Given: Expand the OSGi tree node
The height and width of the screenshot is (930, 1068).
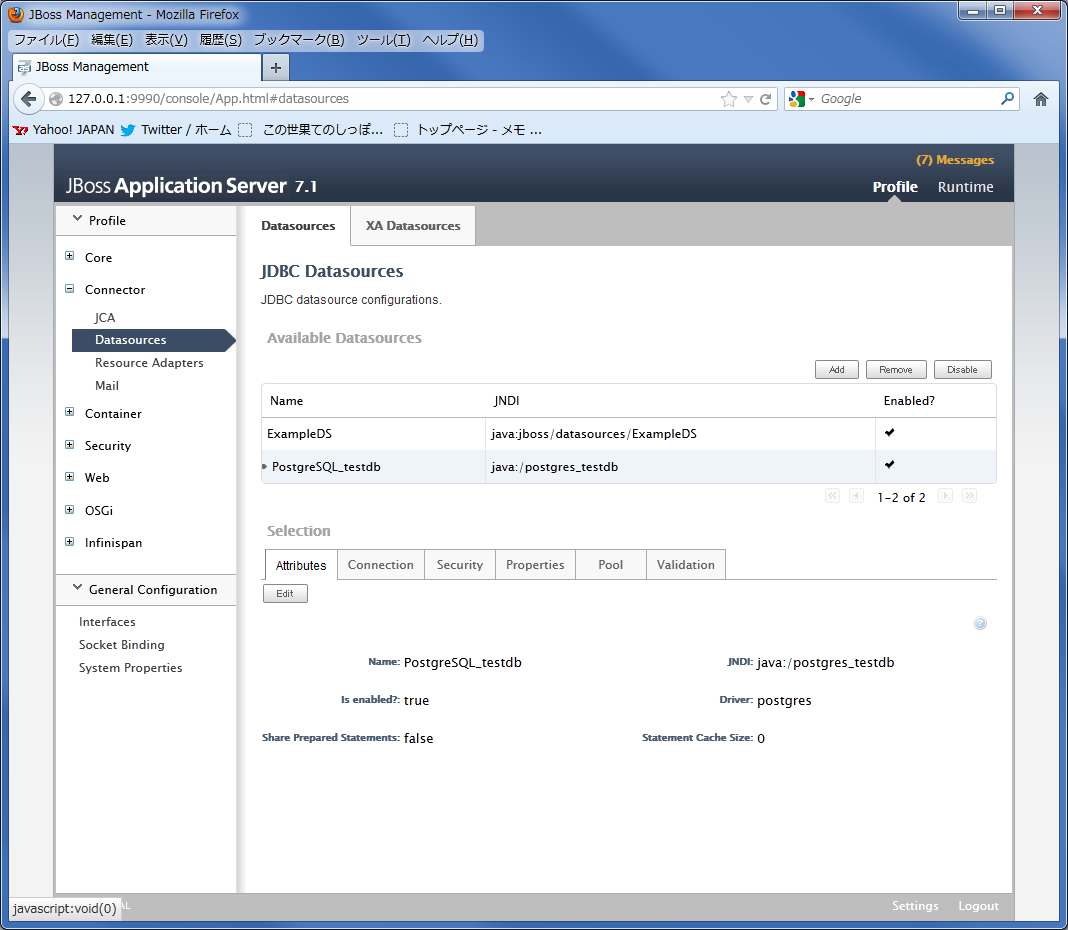Looking at the screenshot, I should [x=69, y=510].
